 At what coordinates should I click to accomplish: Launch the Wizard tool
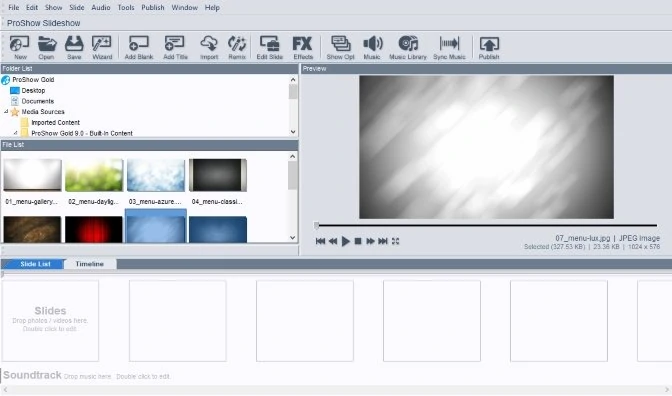102,47
